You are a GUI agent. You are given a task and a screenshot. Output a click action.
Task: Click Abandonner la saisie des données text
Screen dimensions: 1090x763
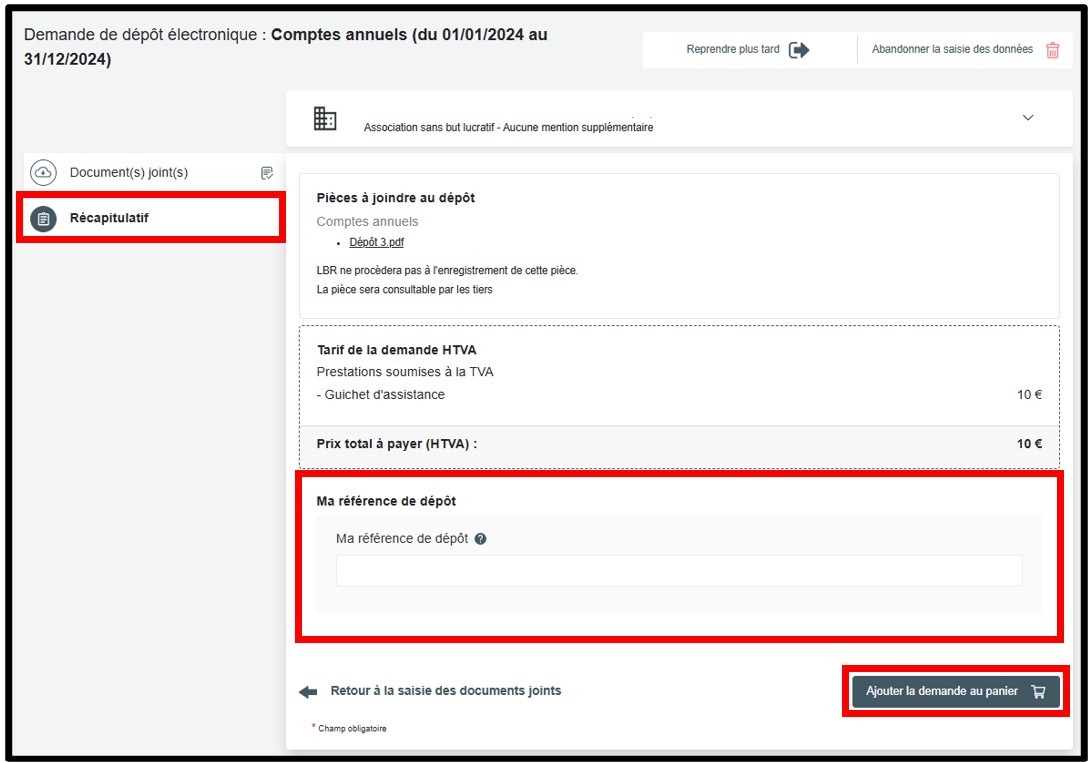point(951,50)
